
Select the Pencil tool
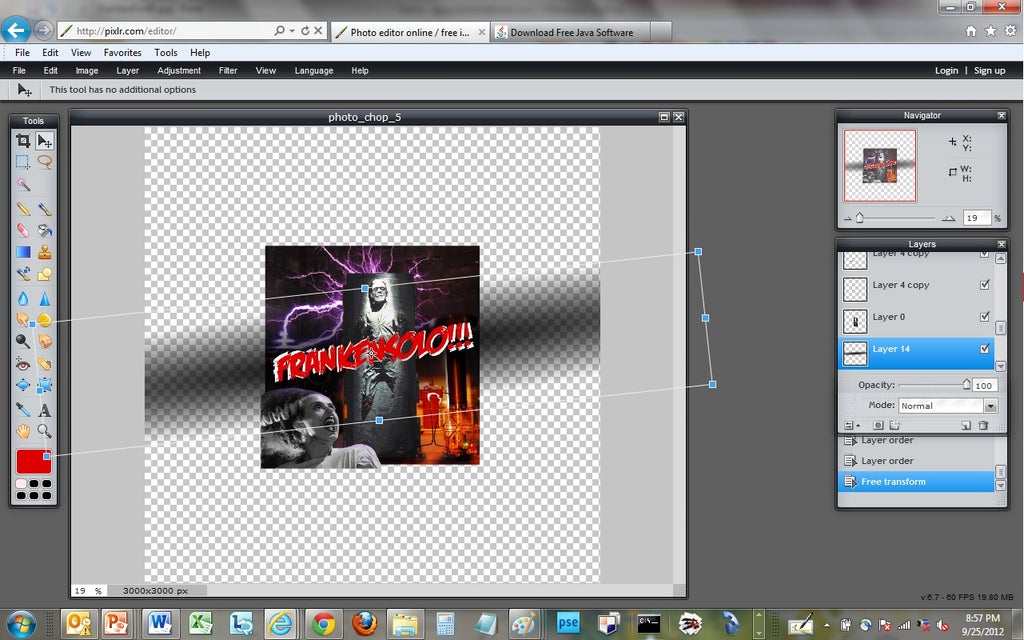[23, 209]
